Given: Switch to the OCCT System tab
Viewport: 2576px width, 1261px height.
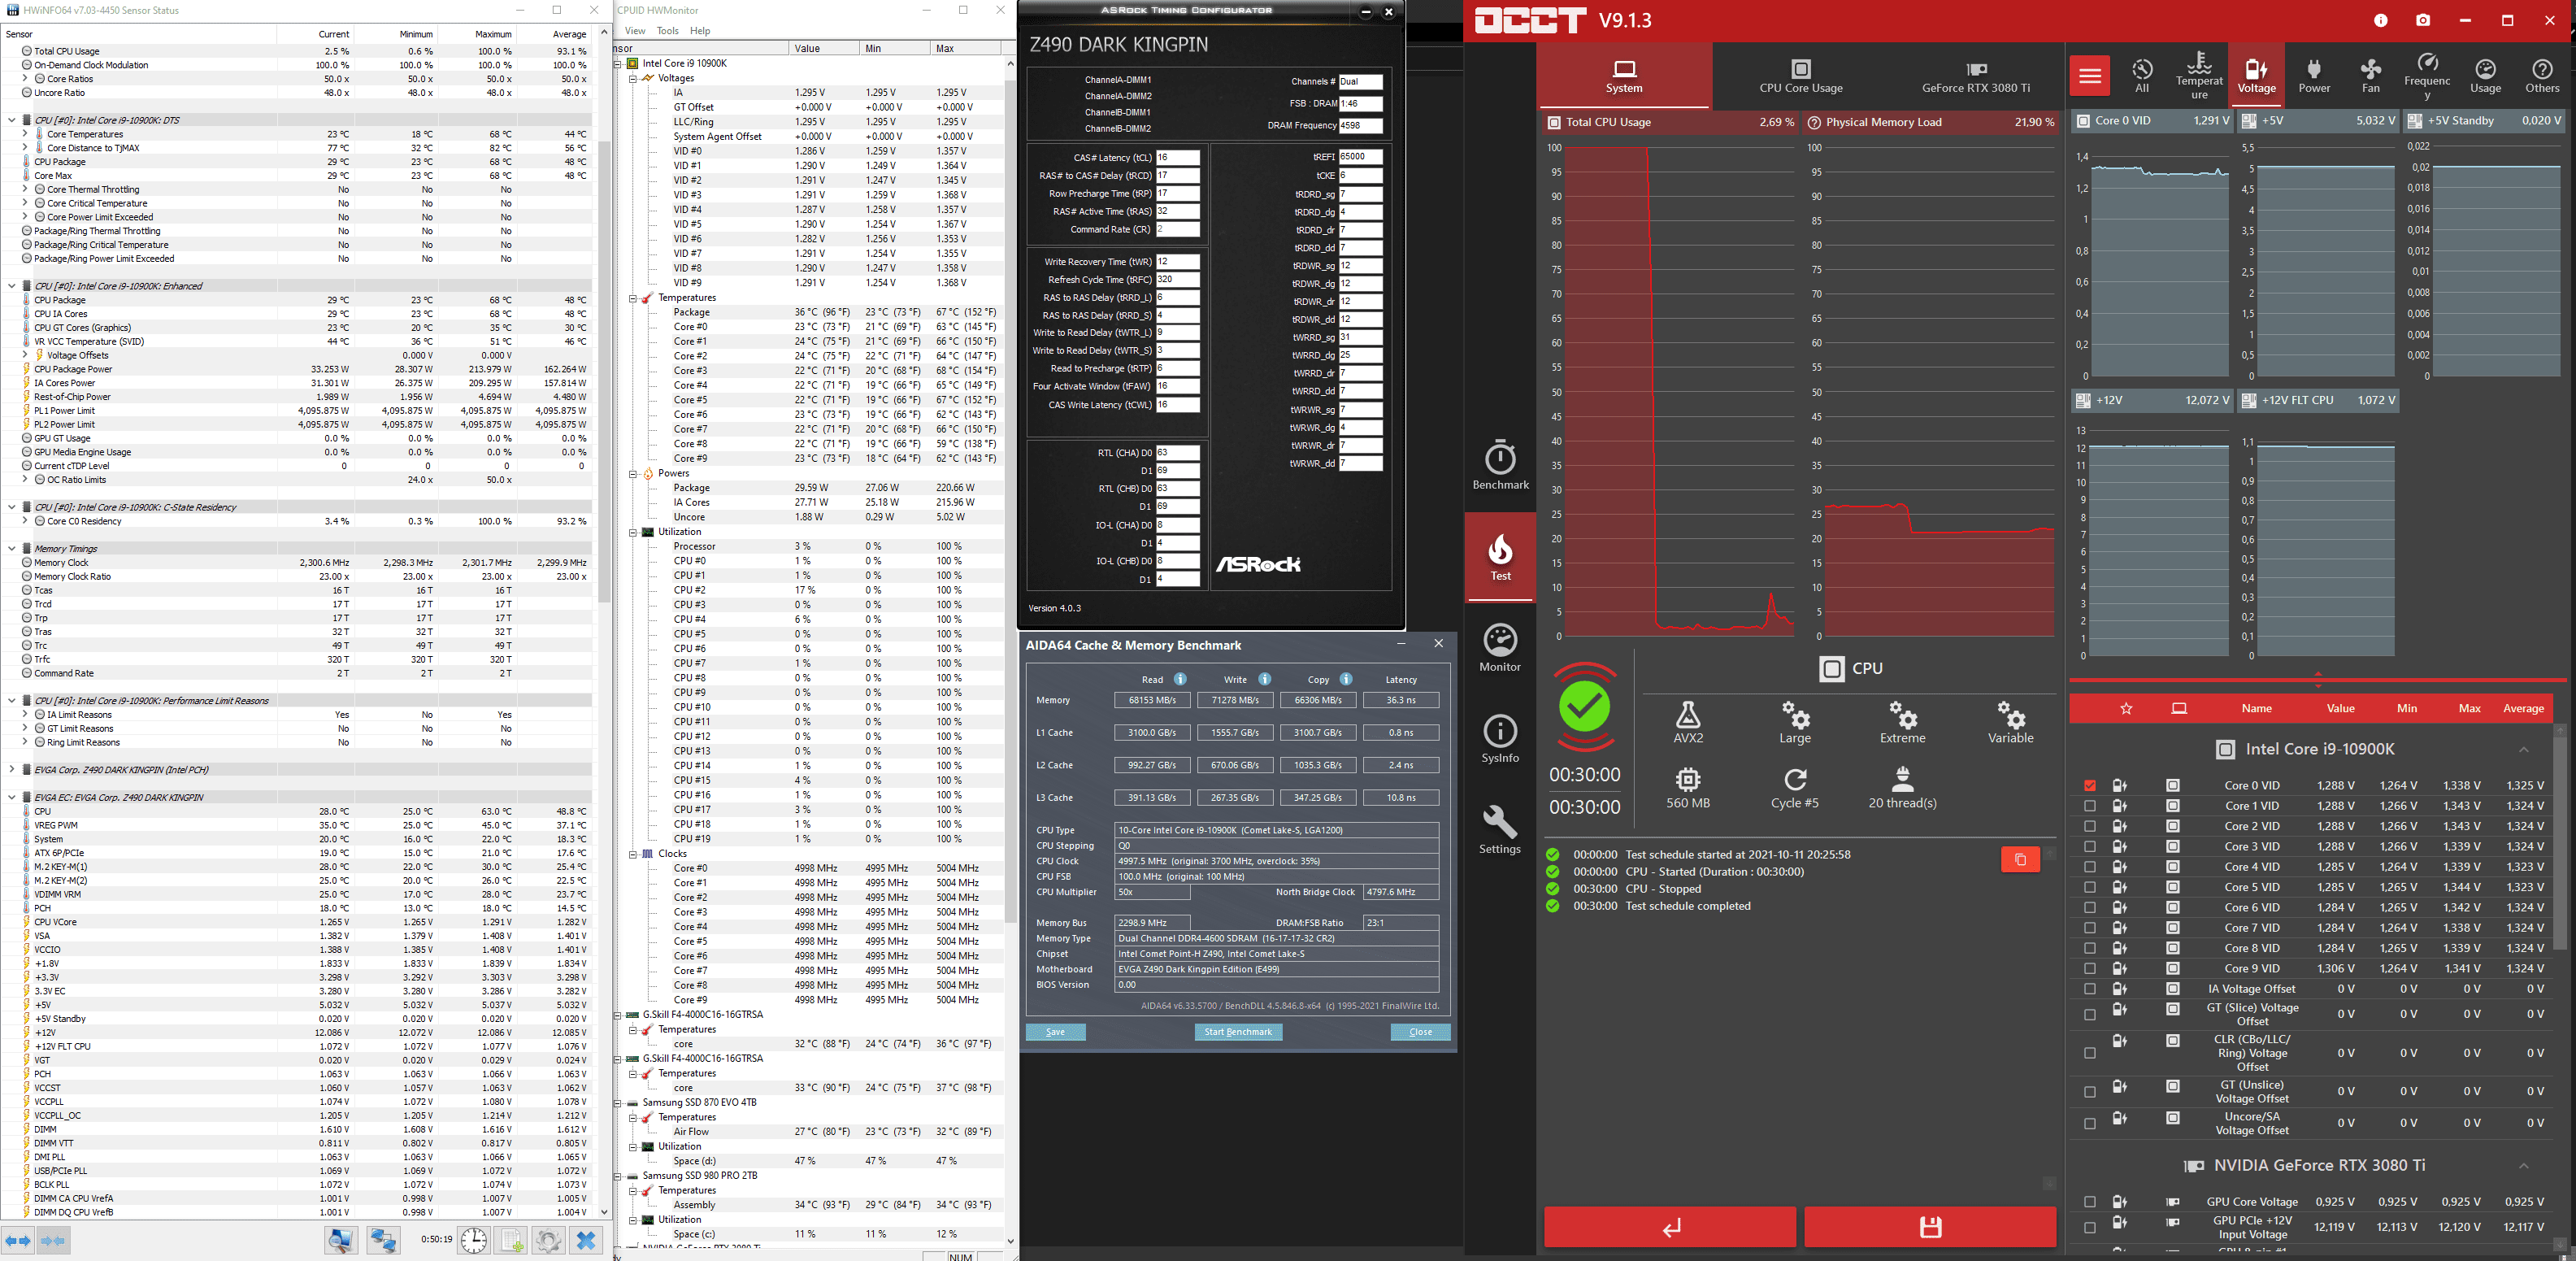Looking at the screenshot, I should pos(1624,76).
